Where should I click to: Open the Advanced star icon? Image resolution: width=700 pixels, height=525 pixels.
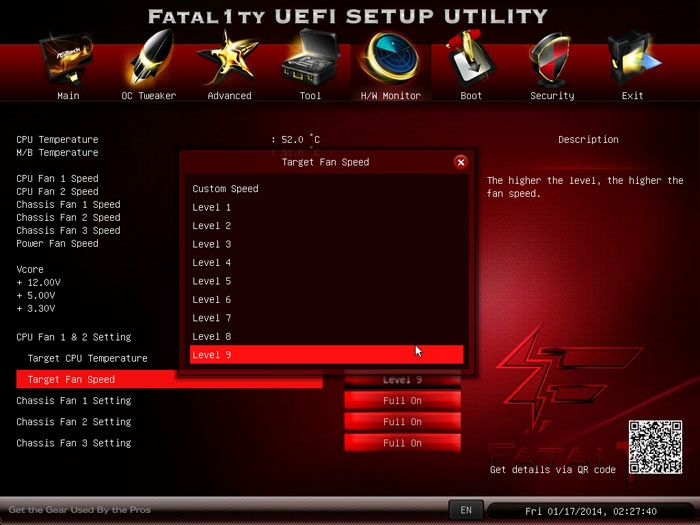(x=228, y=58)
